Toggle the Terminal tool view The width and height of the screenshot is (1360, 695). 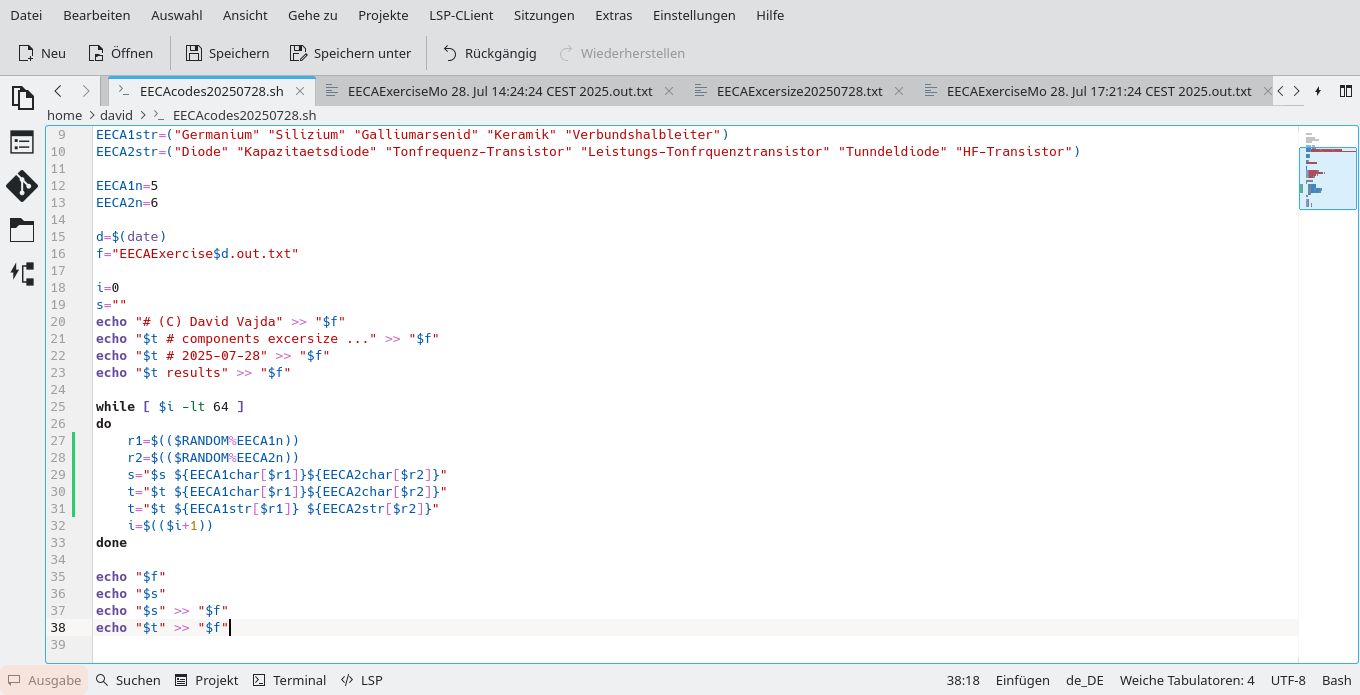coord(289,680)
